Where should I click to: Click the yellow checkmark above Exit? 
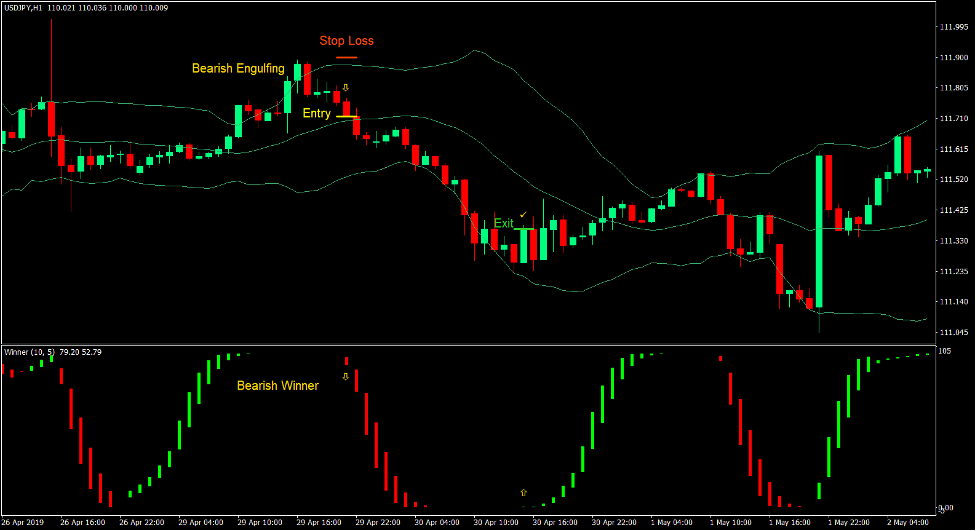(523, 214)
